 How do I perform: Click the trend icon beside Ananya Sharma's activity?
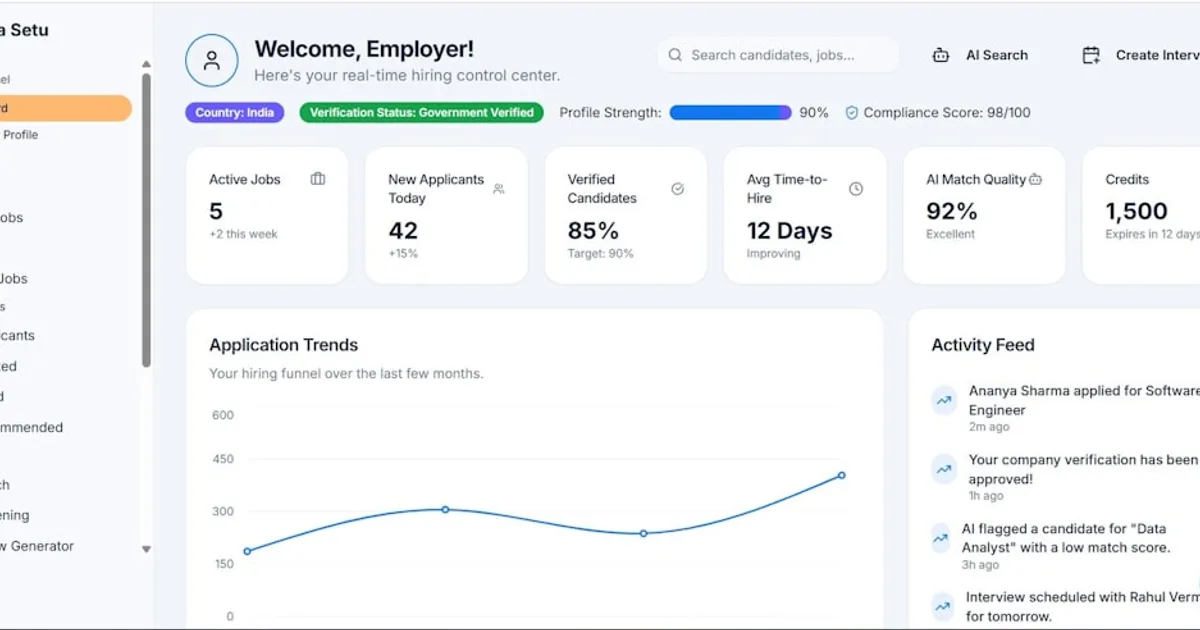tap(943, 400)
